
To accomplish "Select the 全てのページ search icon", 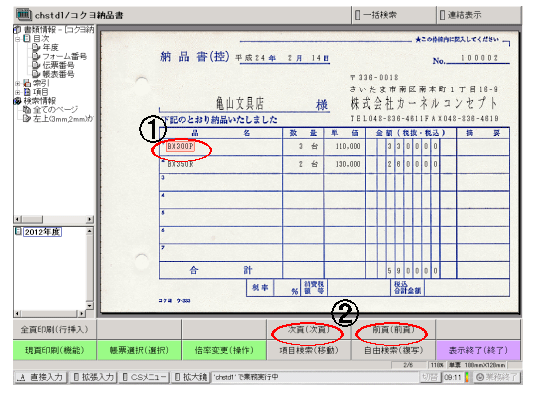I will click(26, 110).
